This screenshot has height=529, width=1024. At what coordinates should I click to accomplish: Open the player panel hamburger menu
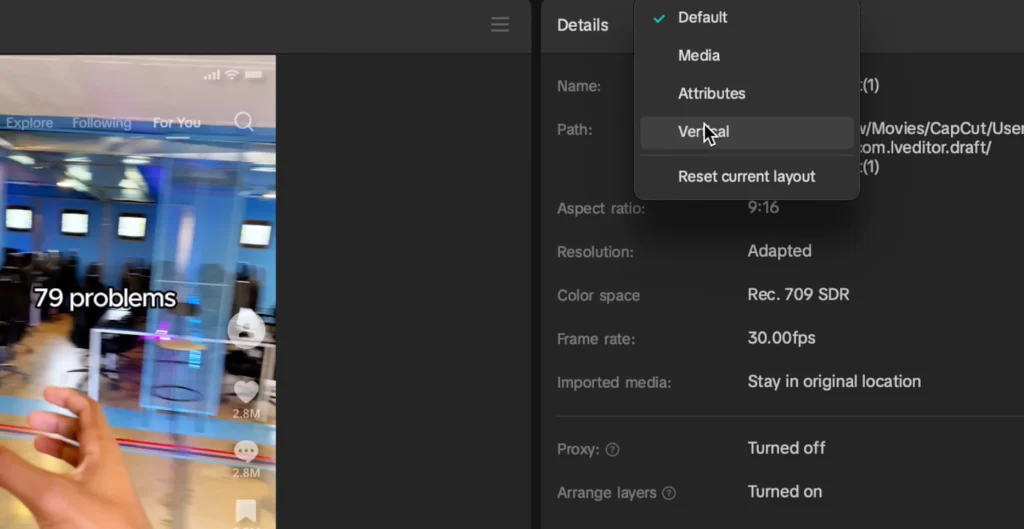point(500,25)
